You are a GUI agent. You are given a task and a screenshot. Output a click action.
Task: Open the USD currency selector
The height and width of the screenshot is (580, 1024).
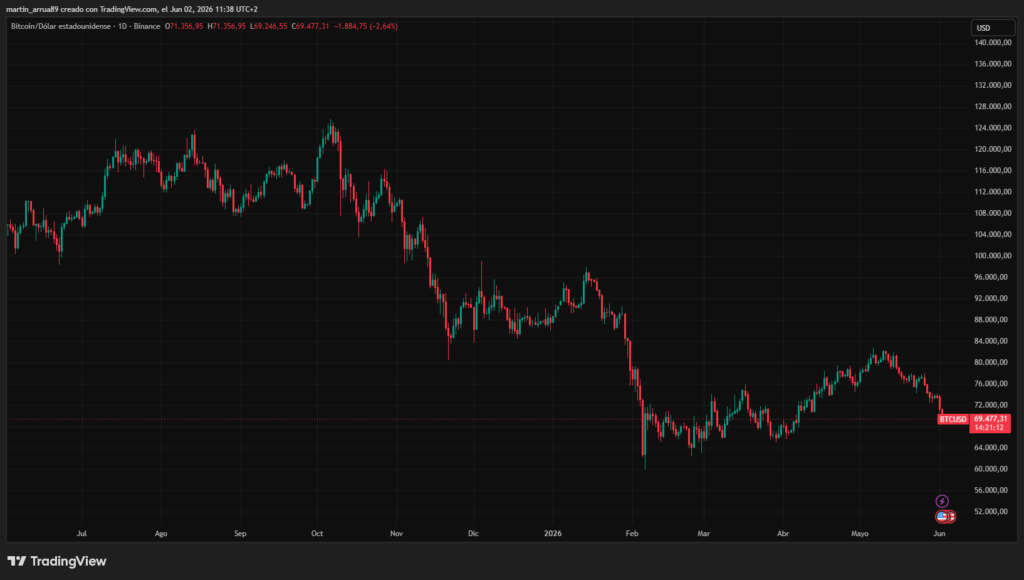[992, 27]
